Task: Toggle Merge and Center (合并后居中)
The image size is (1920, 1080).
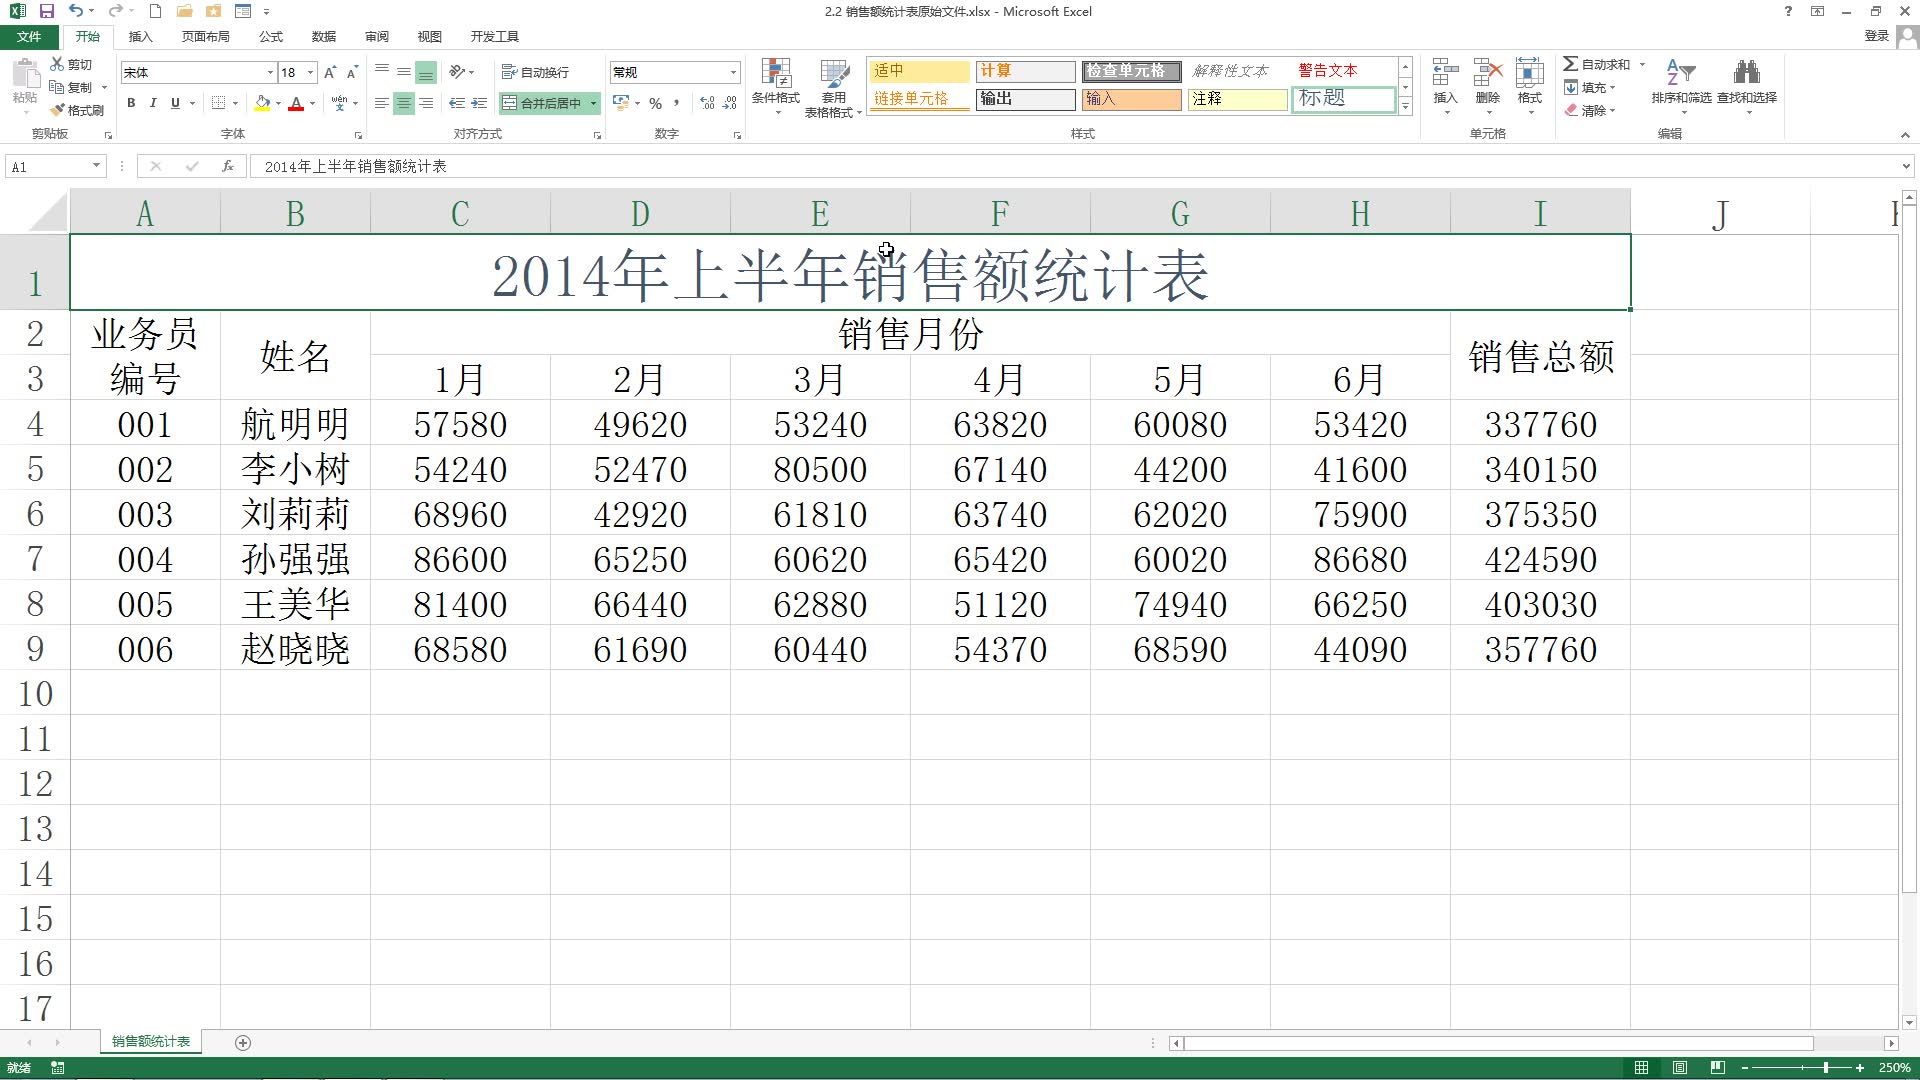Action: pyautogui.click(x=543, y=103)
